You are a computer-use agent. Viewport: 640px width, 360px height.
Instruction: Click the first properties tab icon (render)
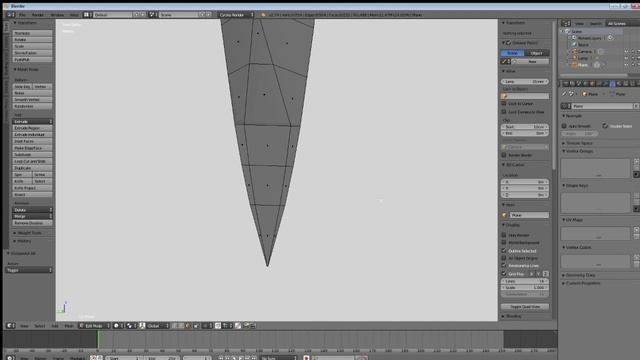(x=566, y=84)
